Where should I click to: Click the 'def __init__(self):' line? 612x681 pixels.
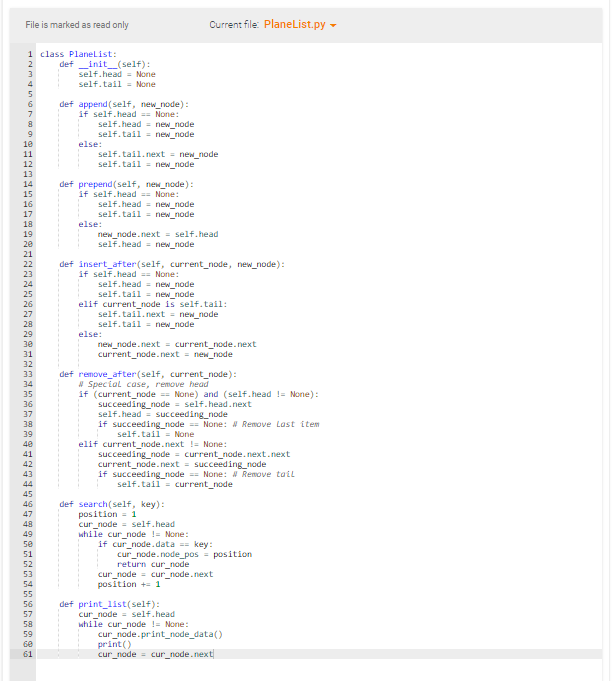pos(105,64)
